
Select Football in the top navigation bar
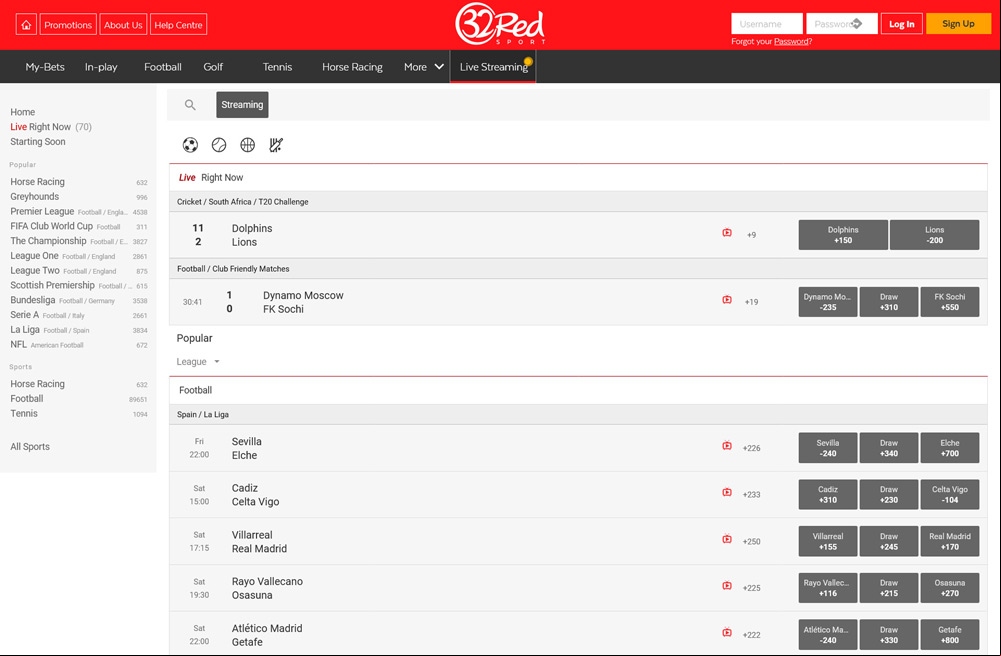(x=163, y=67)
